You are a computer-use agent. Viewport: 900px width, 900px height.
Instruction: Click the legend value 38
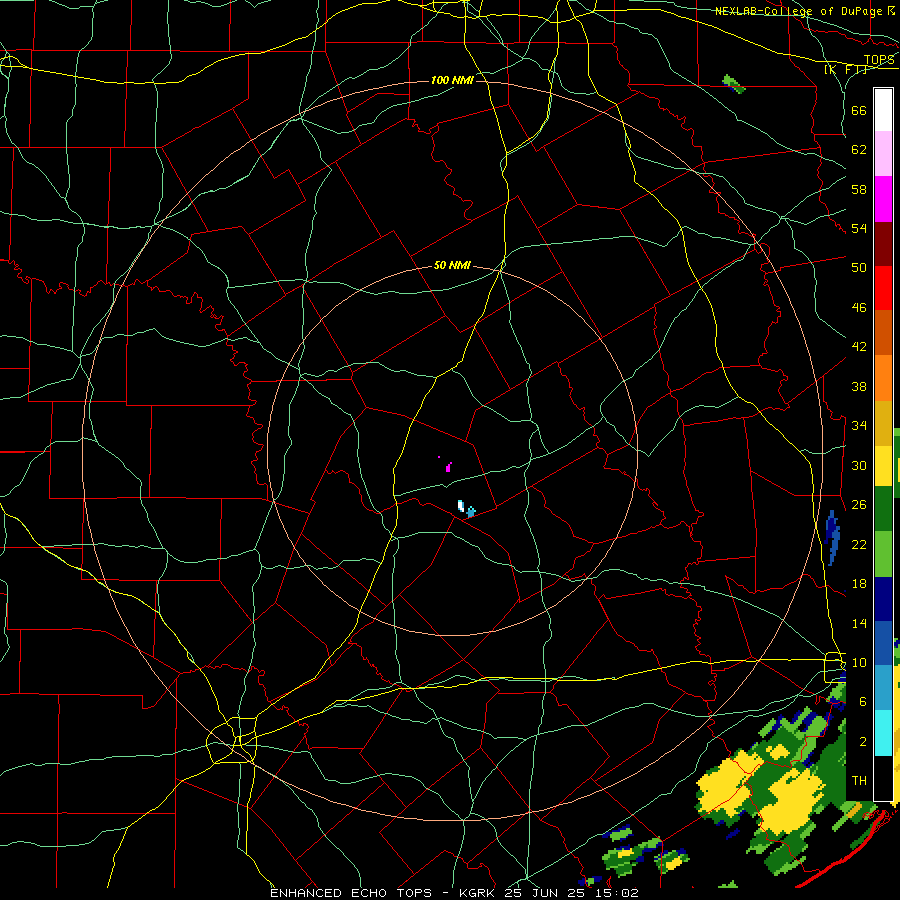(x=859, y=386)
